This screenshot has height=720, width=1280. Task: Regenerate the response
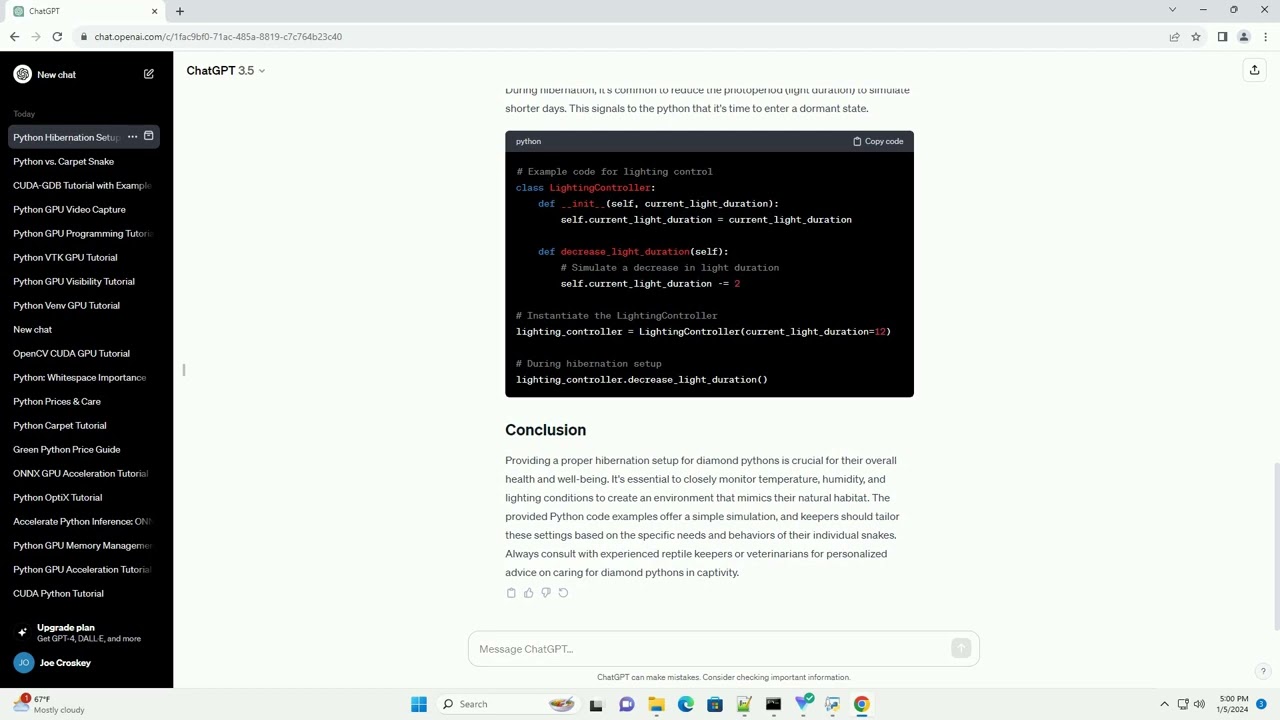click(563, 593)
